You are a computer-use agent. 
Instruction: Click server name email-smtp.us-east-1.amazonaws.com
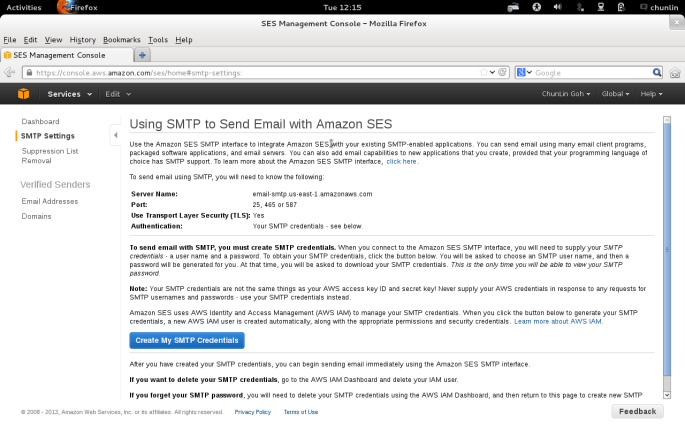[x=312, y=194]
